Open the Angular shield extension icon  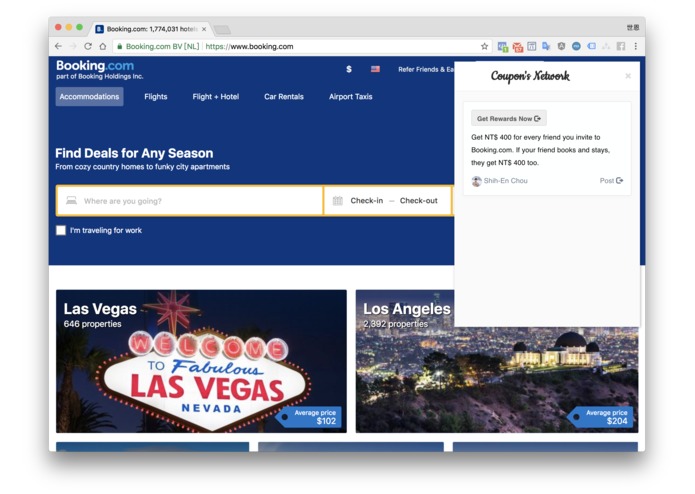point(561,46)
